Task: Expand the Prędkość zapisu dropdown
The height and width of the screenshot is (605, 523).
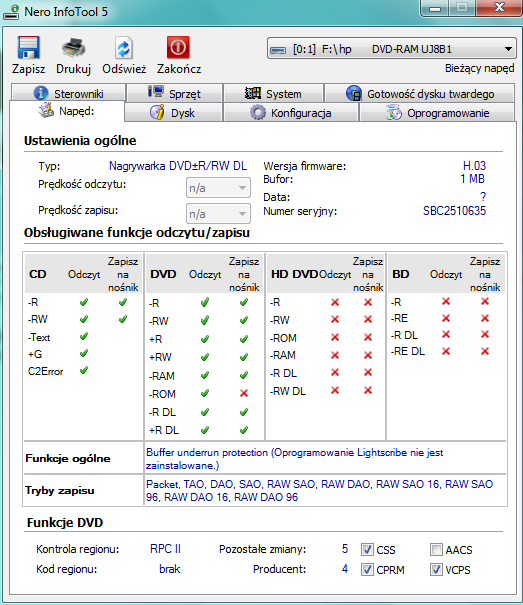Action: [218, 214]
